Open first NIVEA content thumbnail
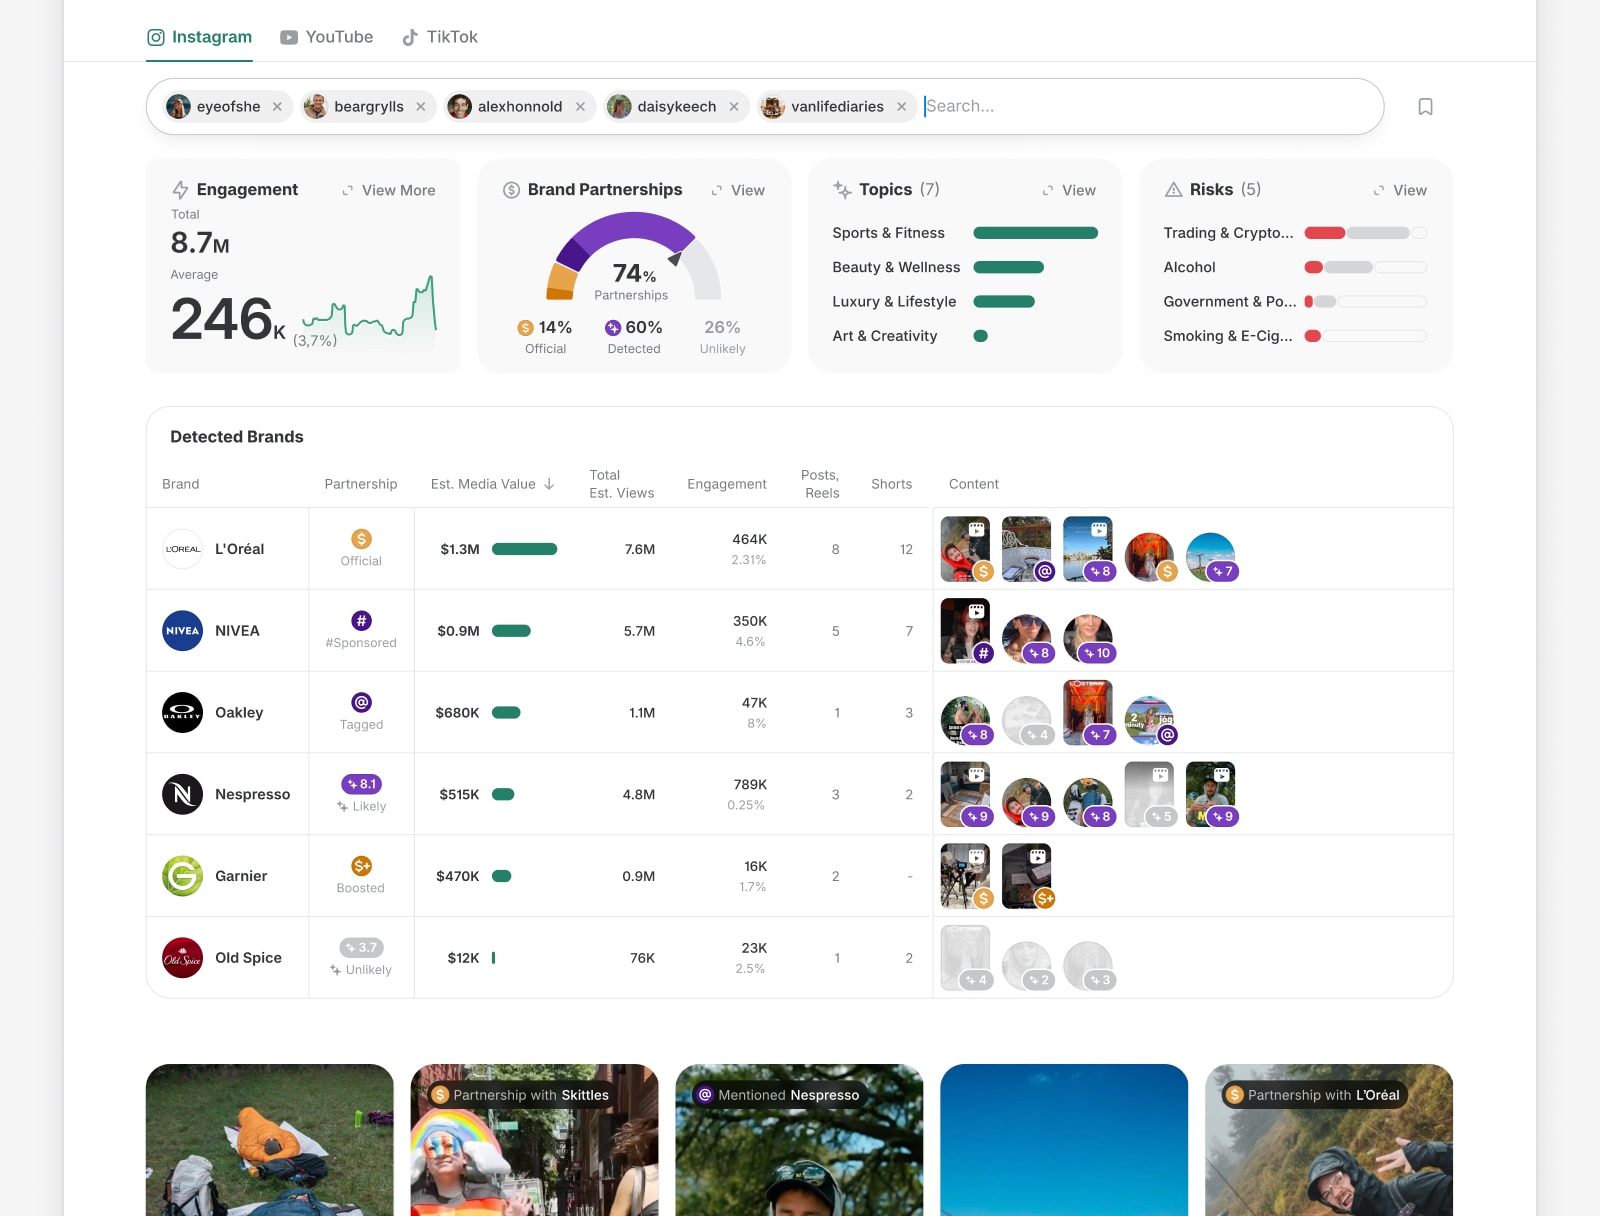Screen dimensions: 1600x1216 click(965, 631)
